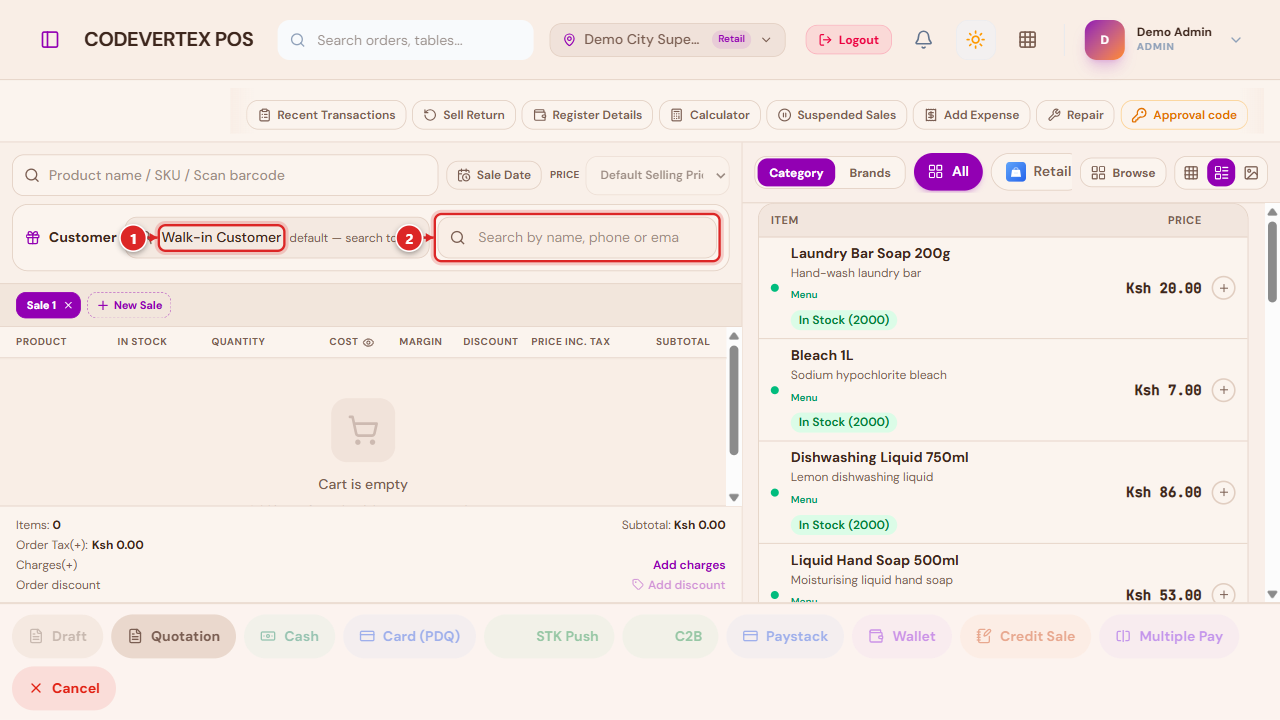The image size is (1280, 720).
Task: Launch the Calculator
Action: (x=710, y=115)
